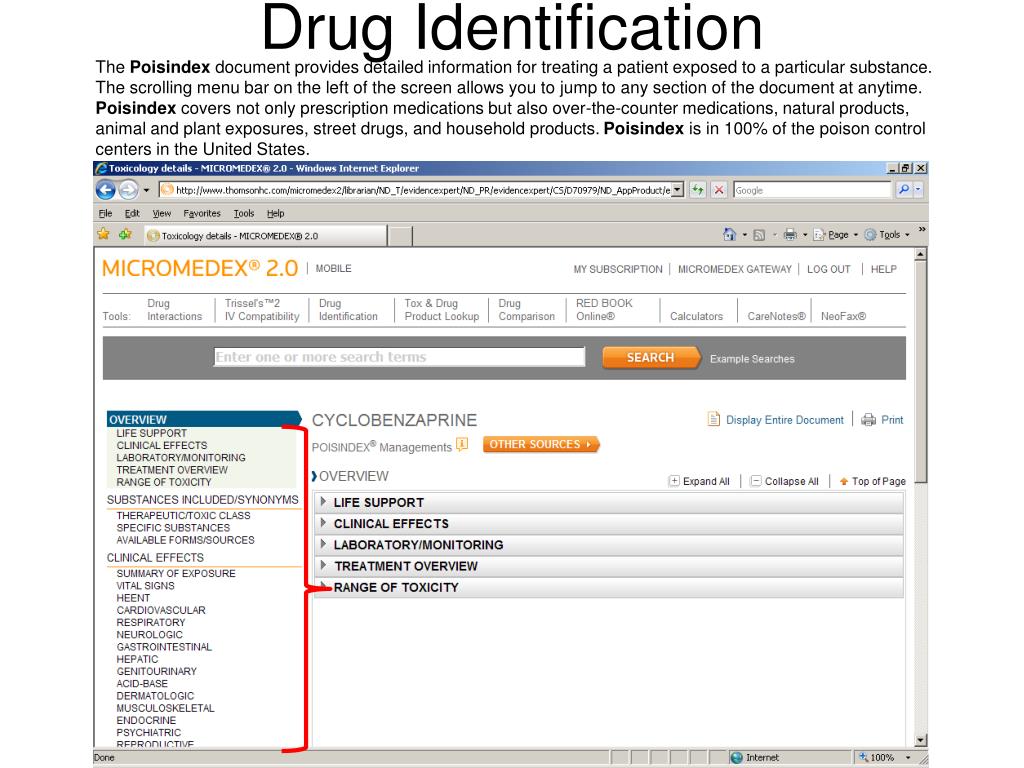Screen dimensions: 1024x768
Task: Click the printer icon in command bar
Action: click(x=790, y=234)
